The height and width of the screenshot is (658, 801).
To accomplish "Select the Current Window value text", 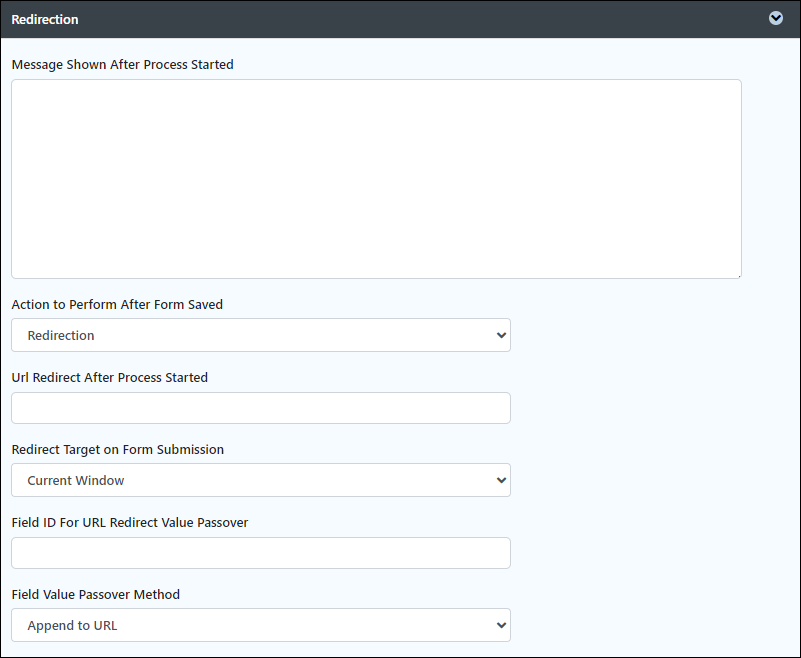I will coord(76,481).
